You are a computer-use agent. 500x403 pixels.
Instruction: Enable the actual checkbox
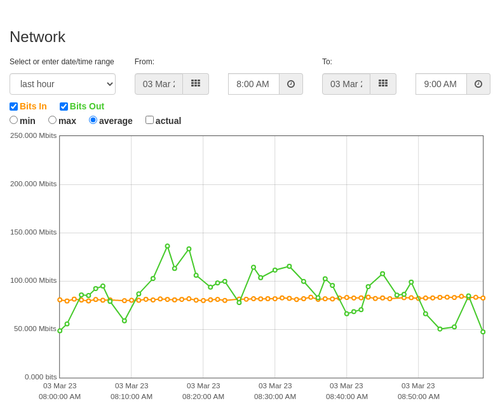150,120
